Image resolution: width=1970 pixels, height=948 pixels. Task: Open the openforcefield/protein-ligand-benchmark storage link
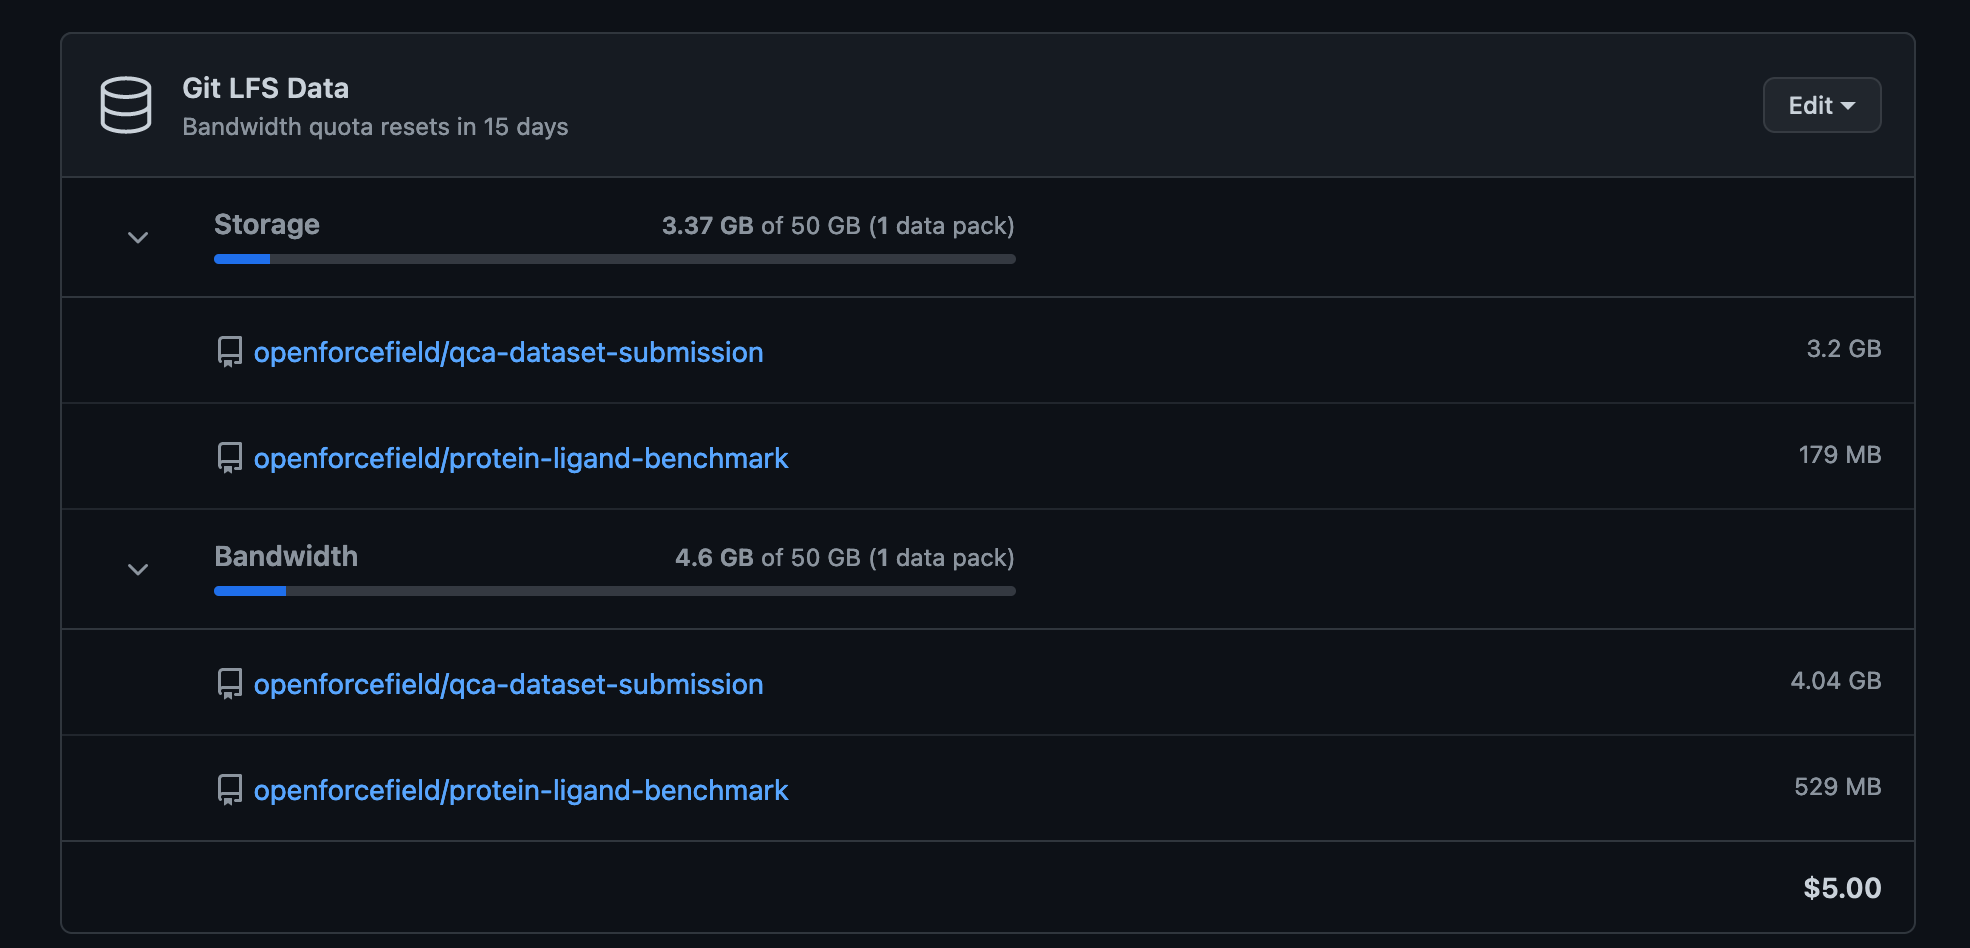521,457
